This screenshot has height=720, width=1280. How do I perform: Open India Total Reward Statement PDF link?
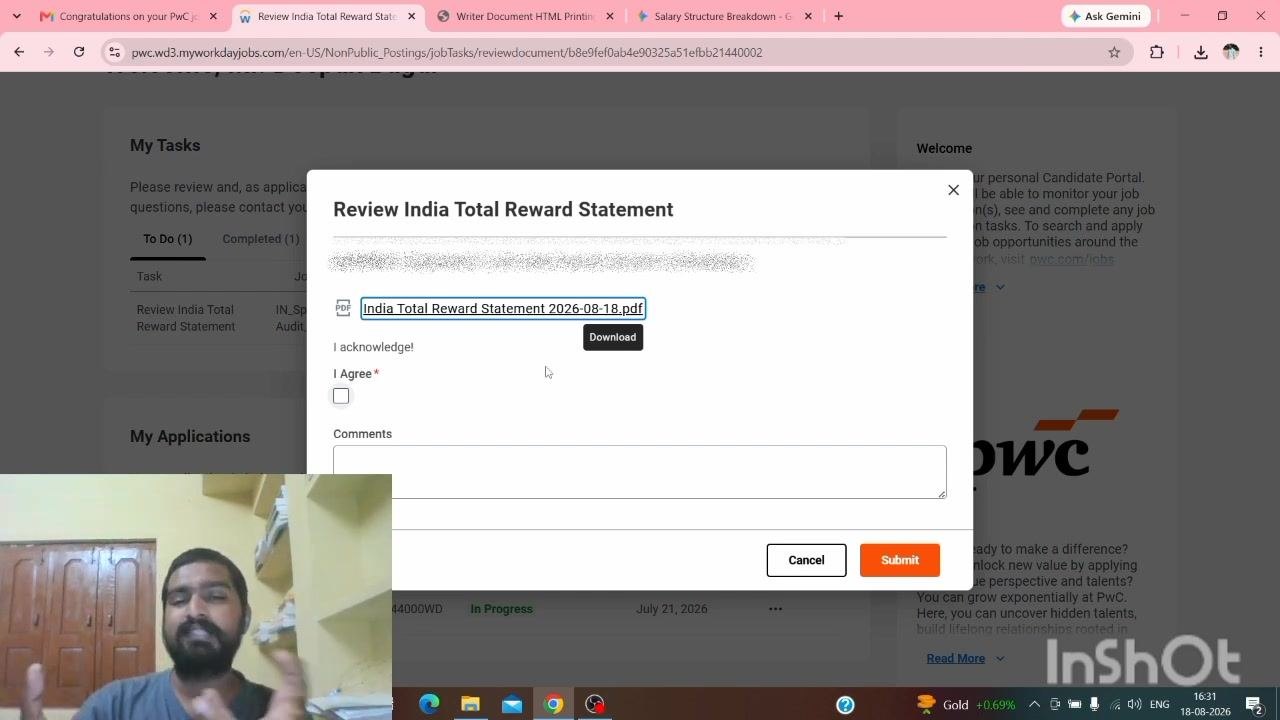tap(503, 308)
